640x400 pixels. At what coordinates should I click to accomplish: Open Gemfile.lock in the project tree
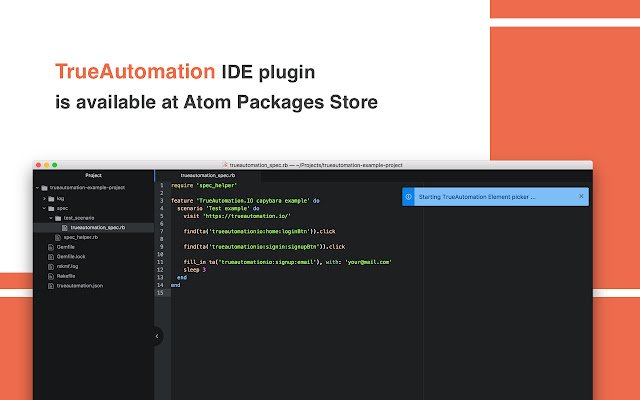coord(71,257)
